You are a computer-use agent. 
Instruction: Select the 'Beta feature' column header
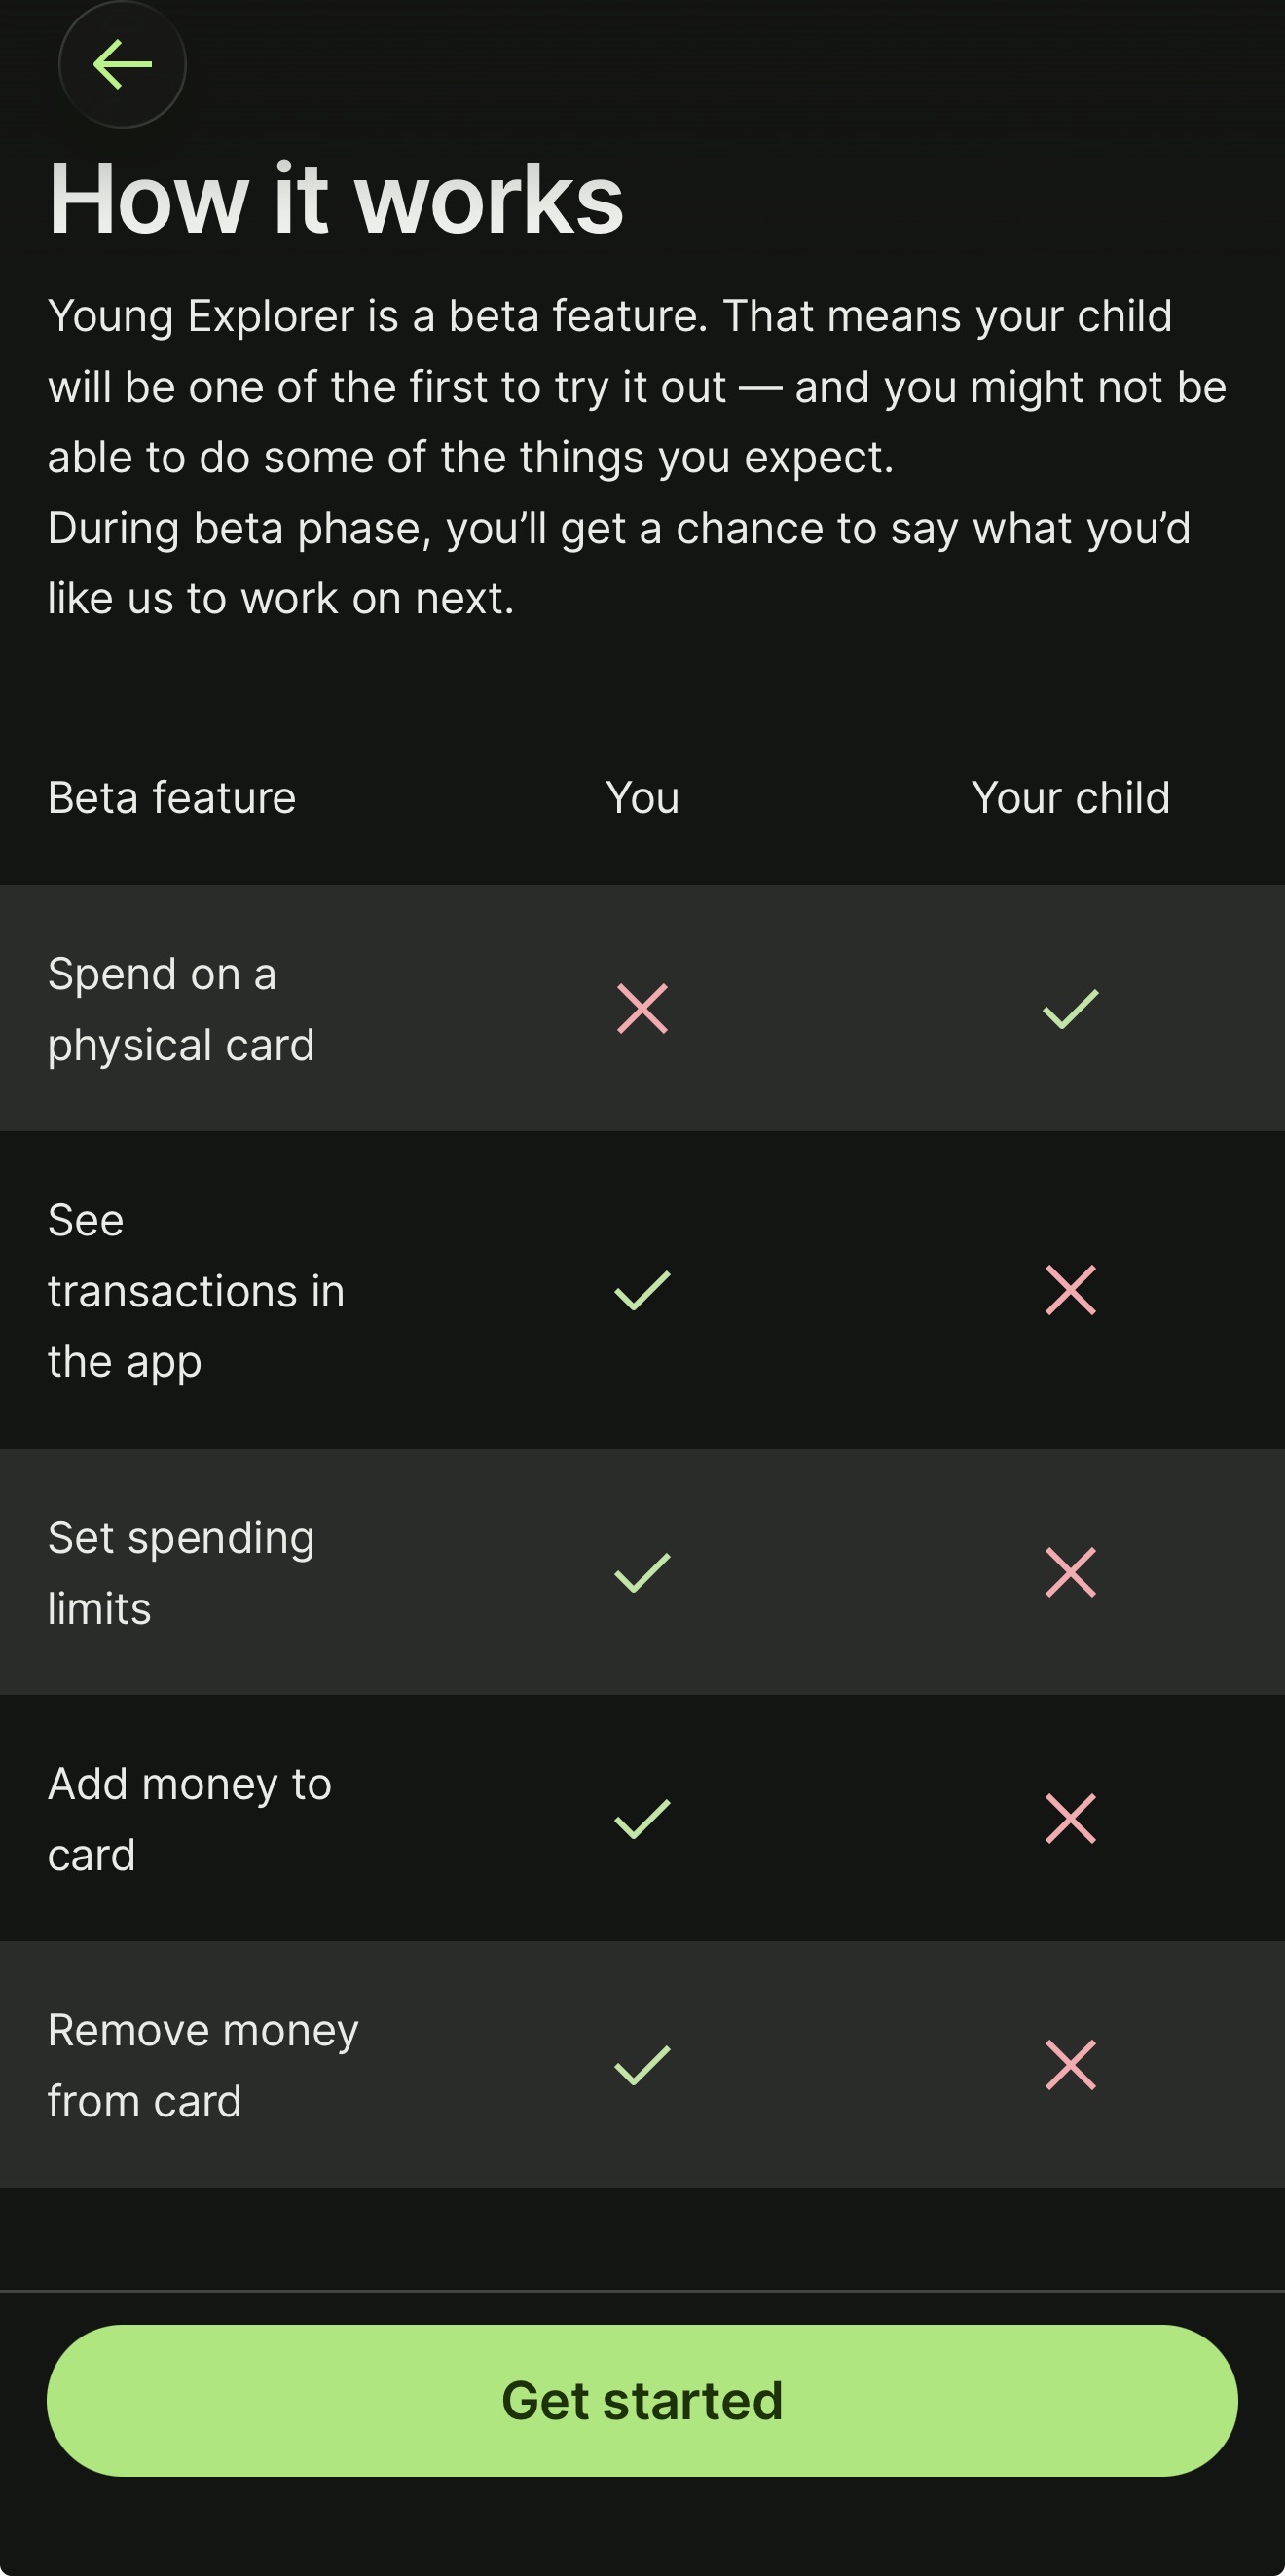click(x=172, y=798)
